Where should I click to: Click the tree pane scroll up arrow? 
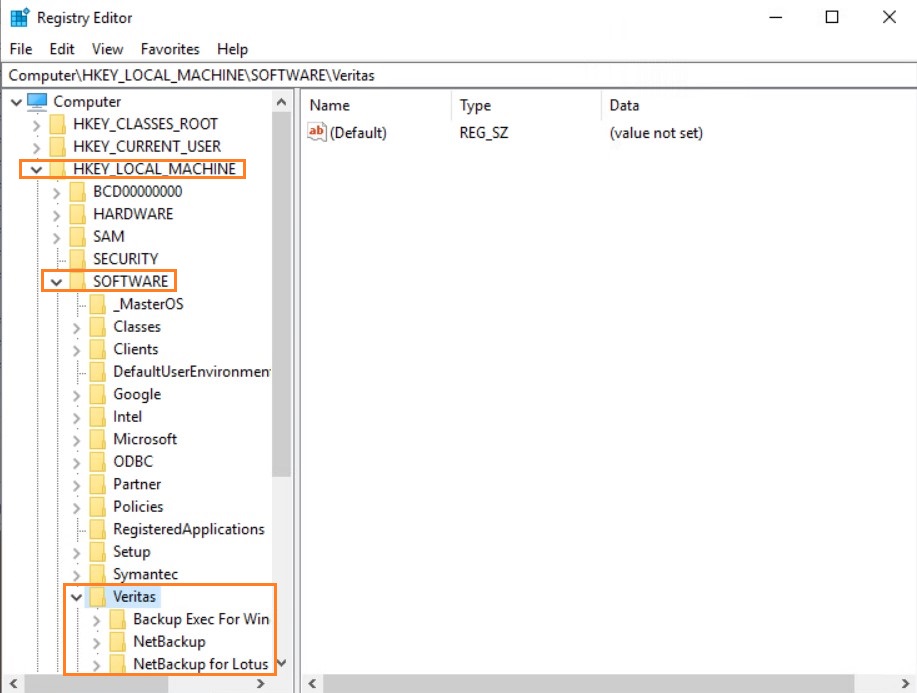pos(281,102)
